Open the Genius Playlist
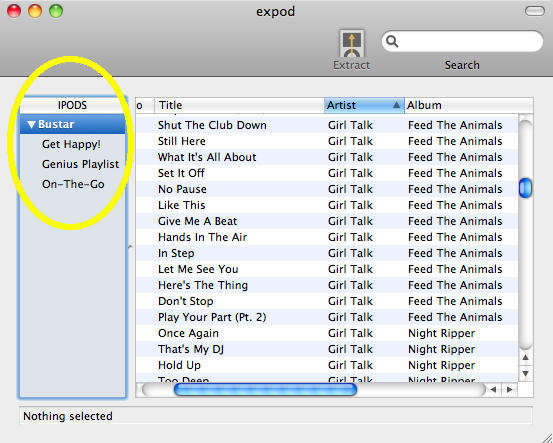553x443 pixels. [x=80, y=164]
